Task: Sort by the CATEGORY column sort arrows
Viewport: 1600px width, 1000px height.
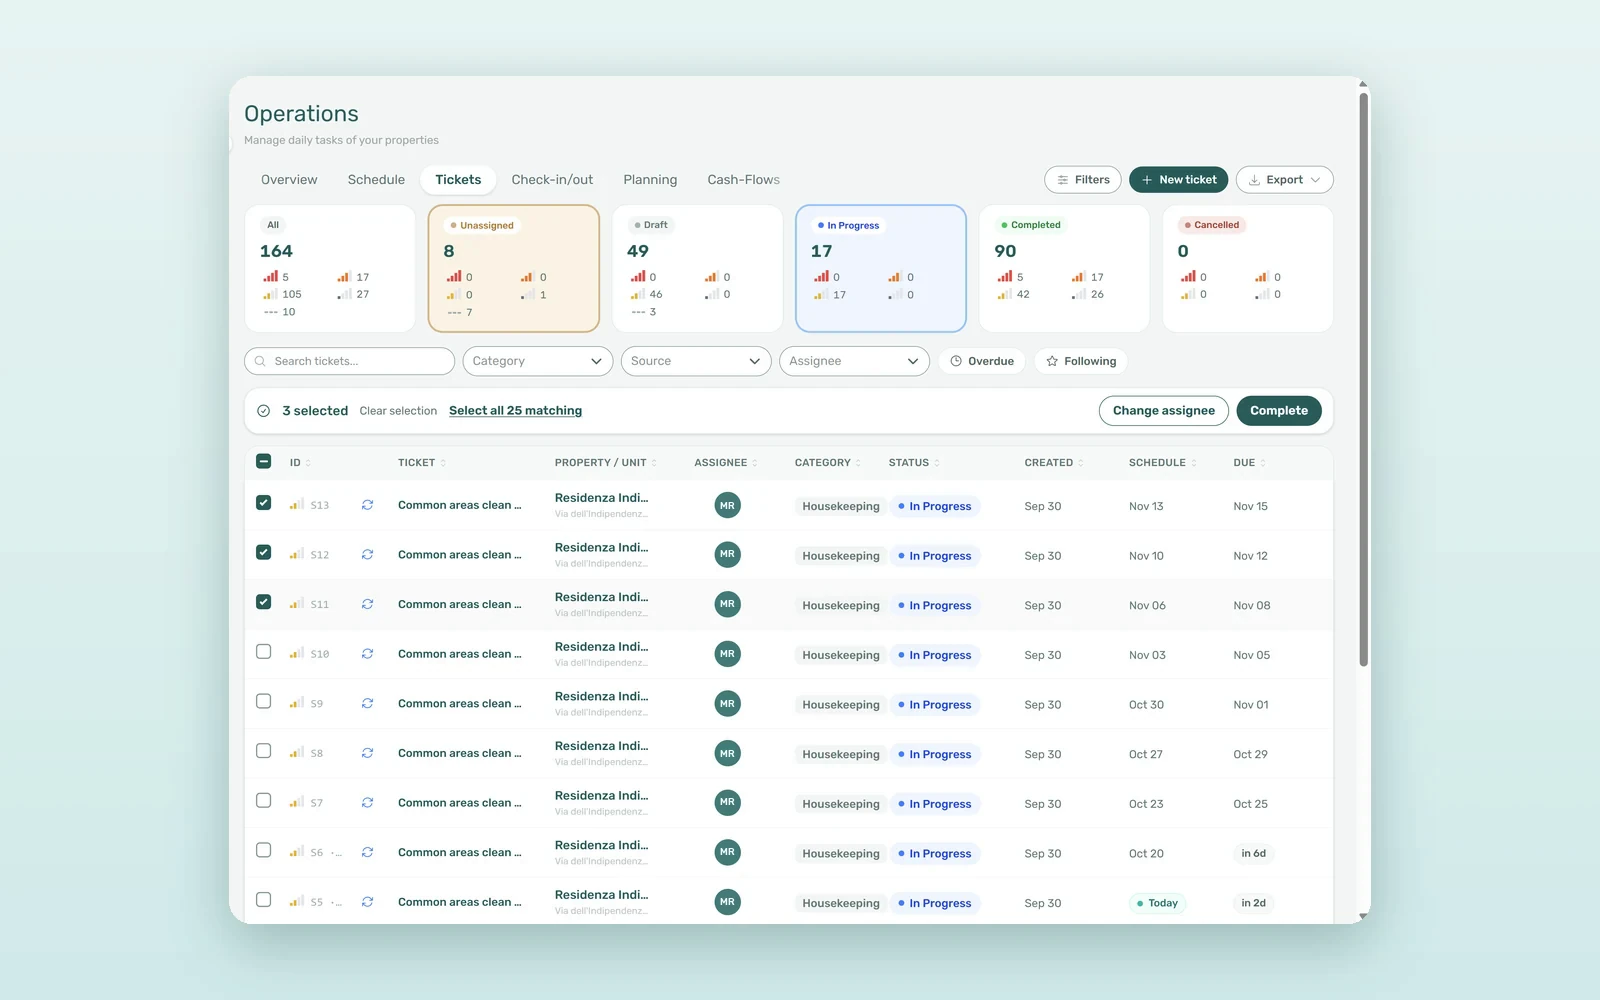Action: [x=858, y=463]
